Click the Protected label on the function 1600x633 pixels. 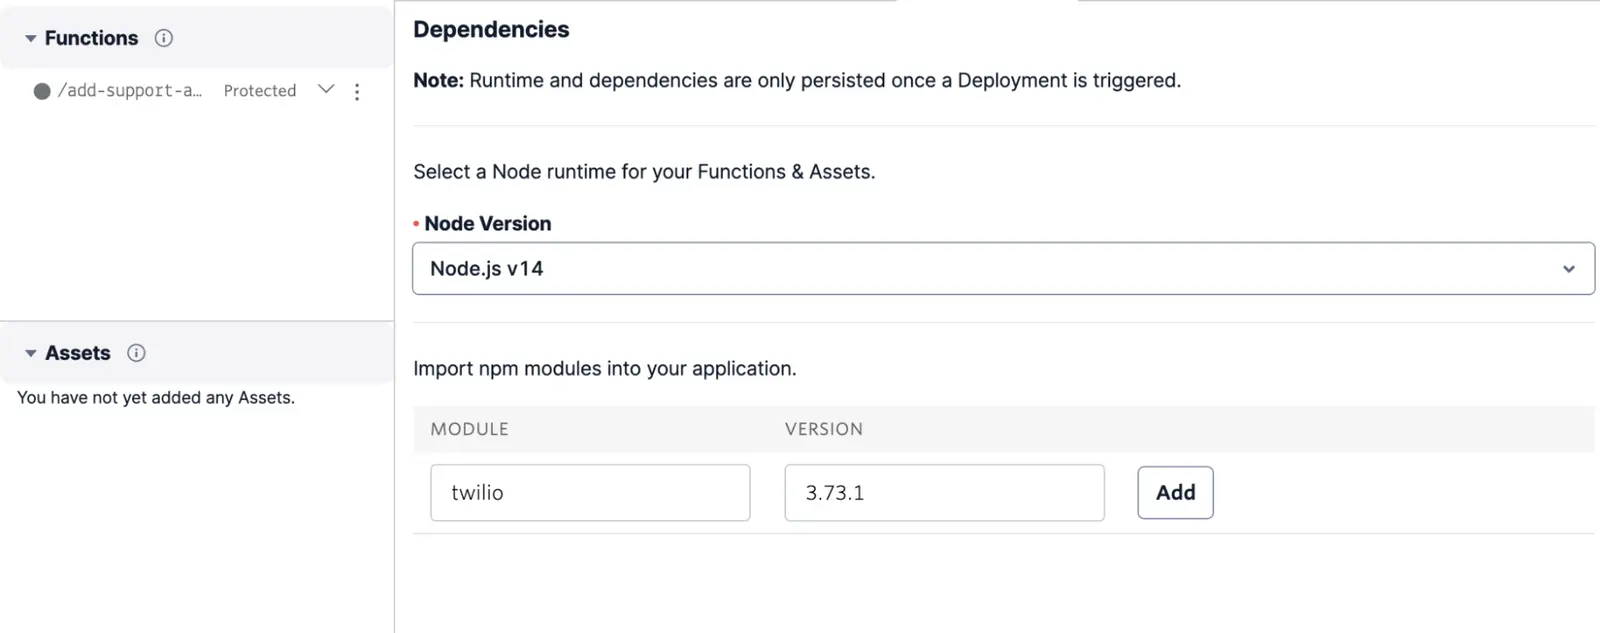pyautogui.click(x=260, y=91)
